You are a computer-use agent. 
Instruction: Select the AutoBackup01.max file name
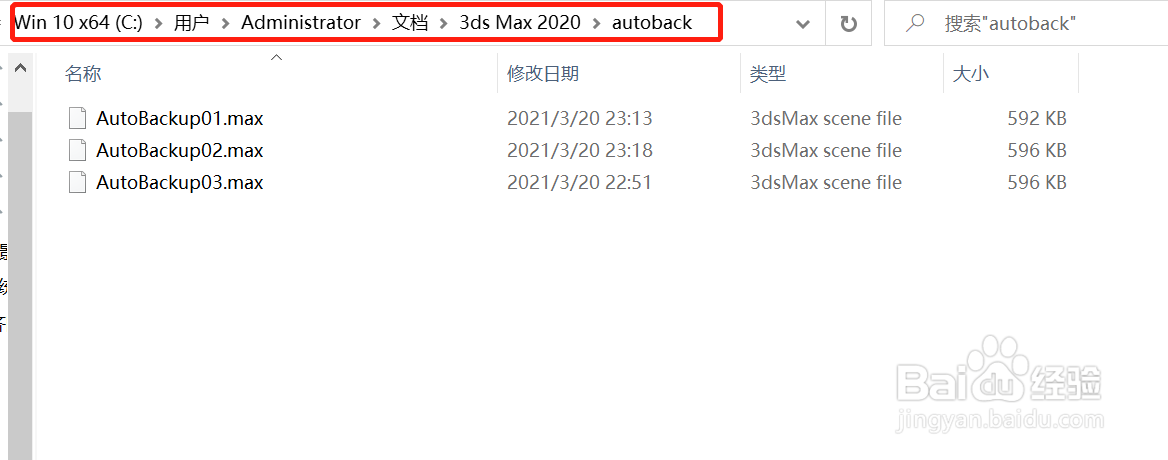coord(180,118)
